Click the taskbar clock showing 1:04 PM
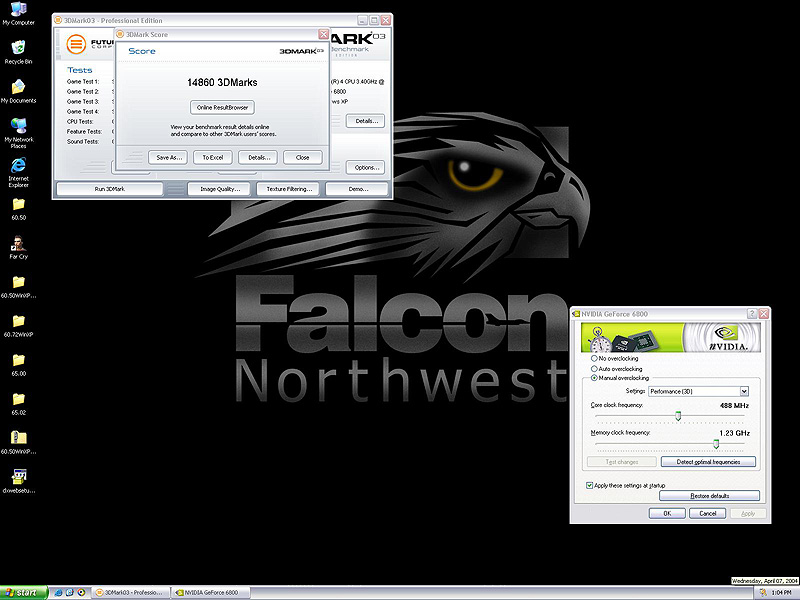The width and height of the screenshot is (800, 600). click(781, 592)
